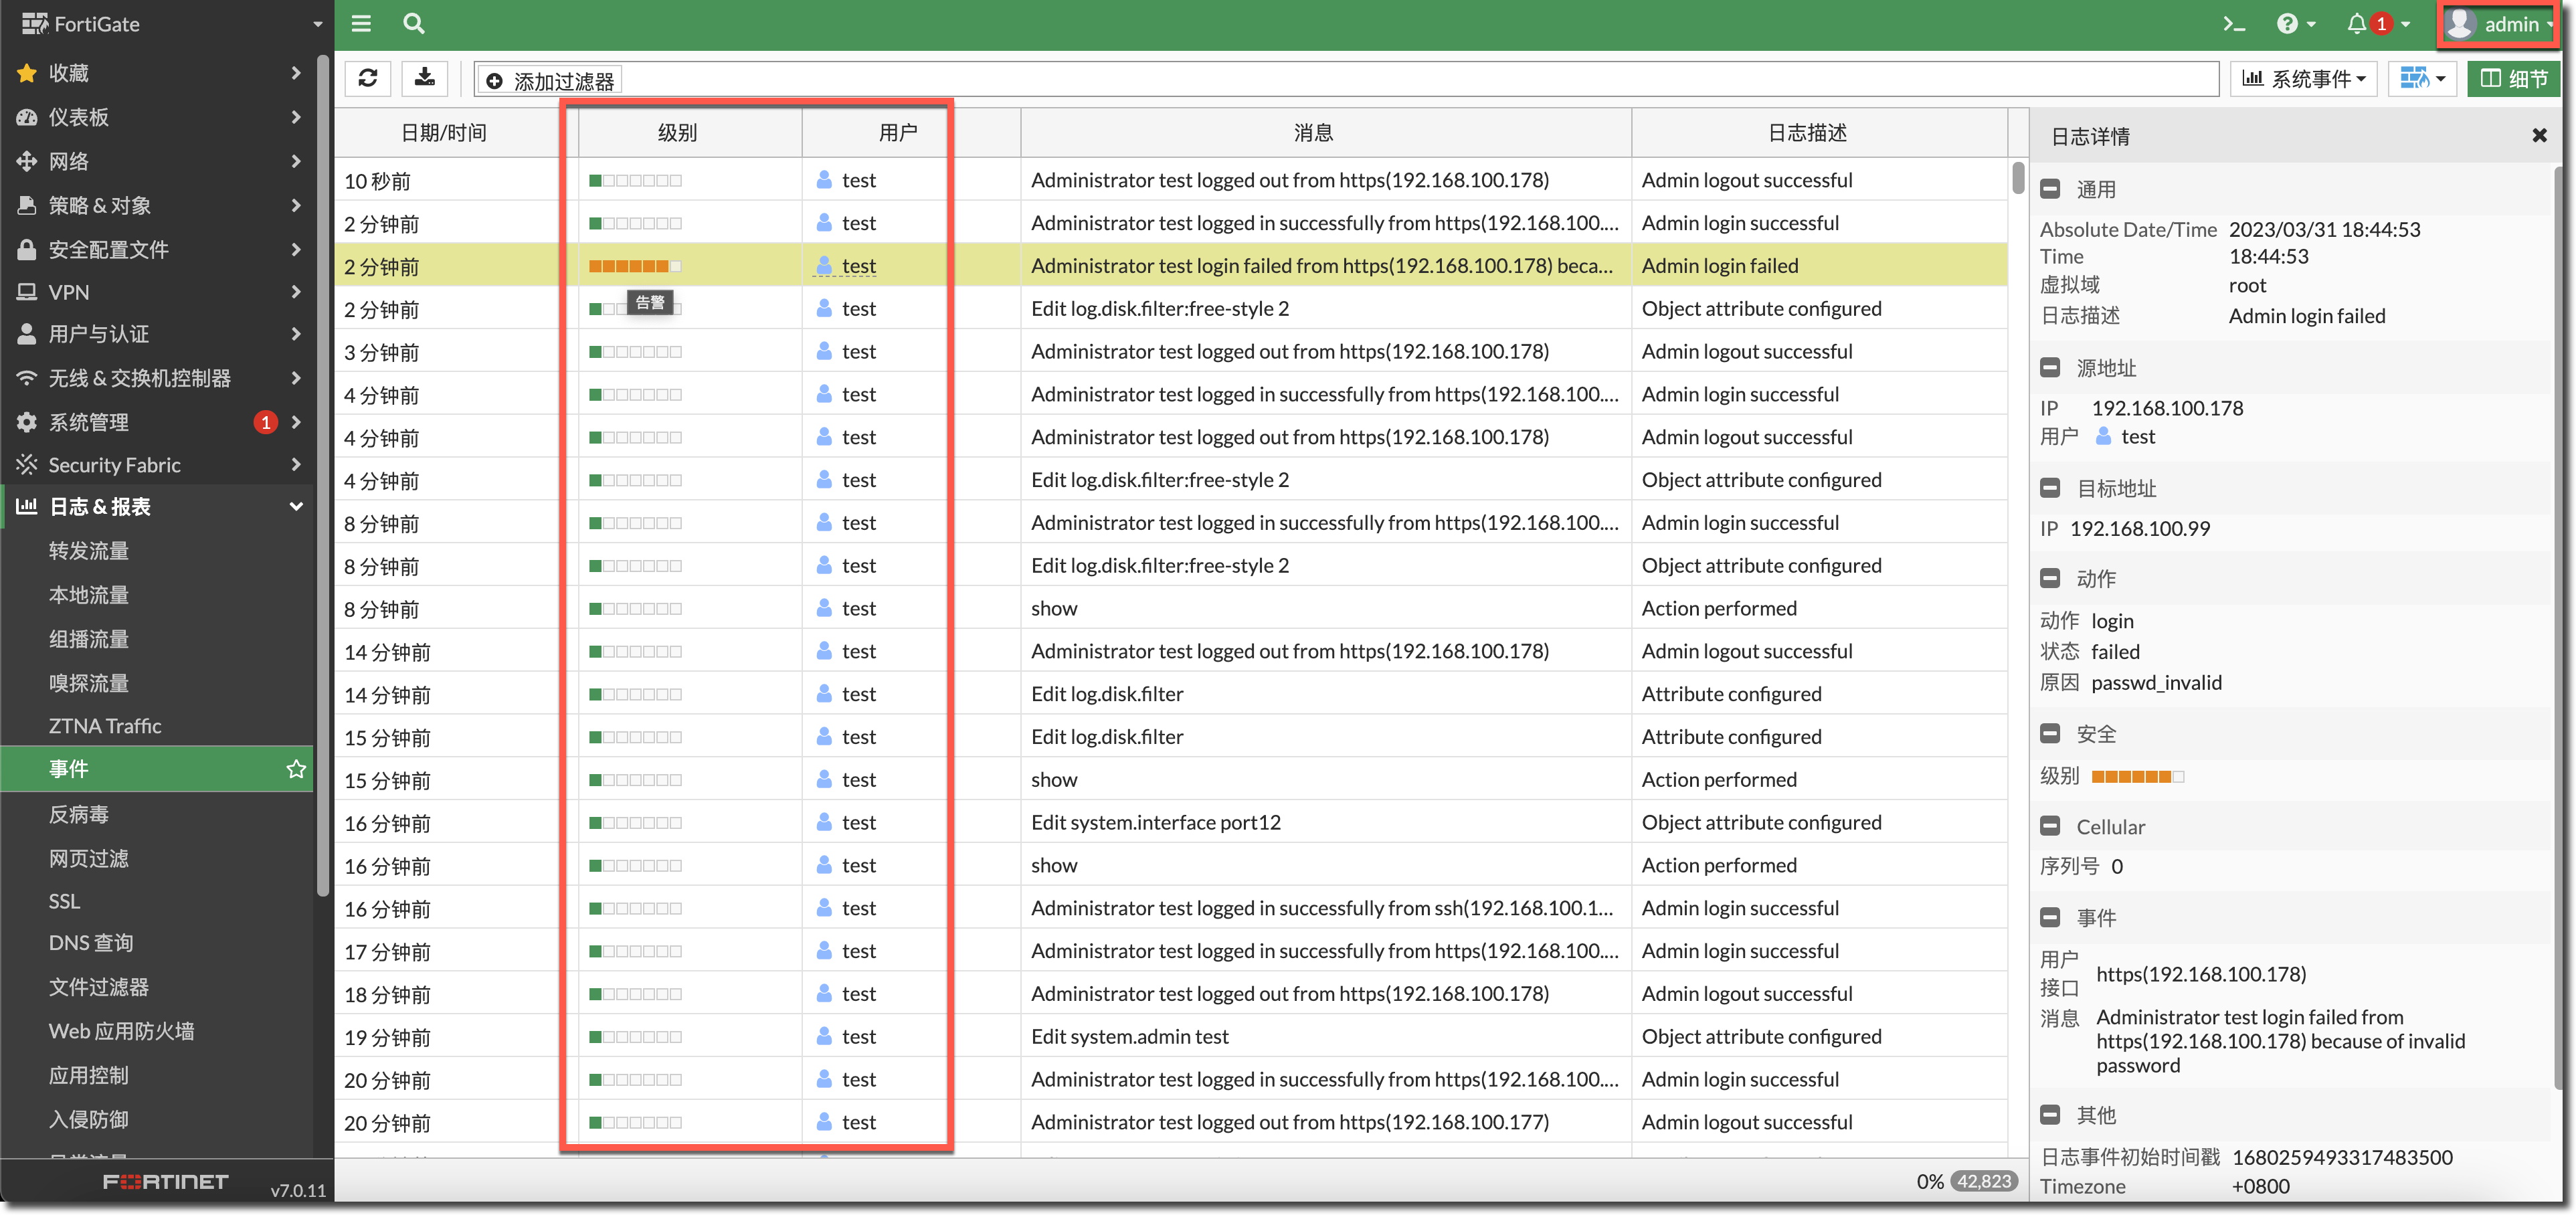The width and height of the screenshot is (2576, 1215).
Task: Open 反病毒 log page in sidebar
Action: click(x=79, y=814)
